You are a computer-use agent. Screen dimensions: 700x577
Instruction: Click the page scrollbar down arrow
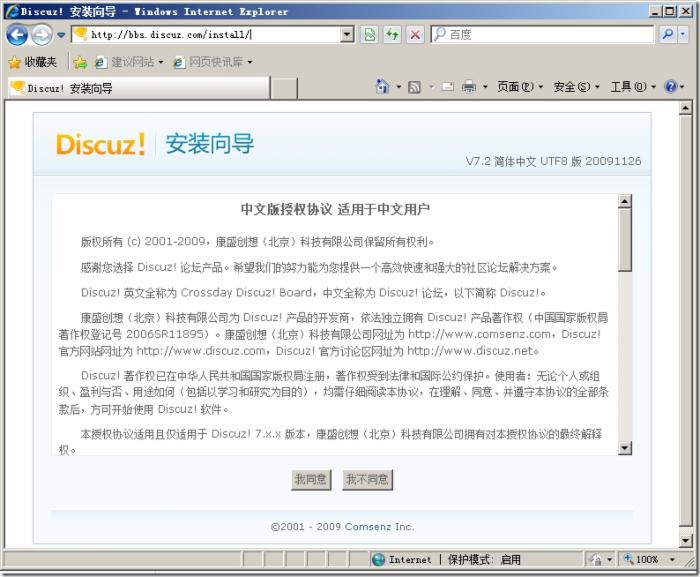(686, 541)
